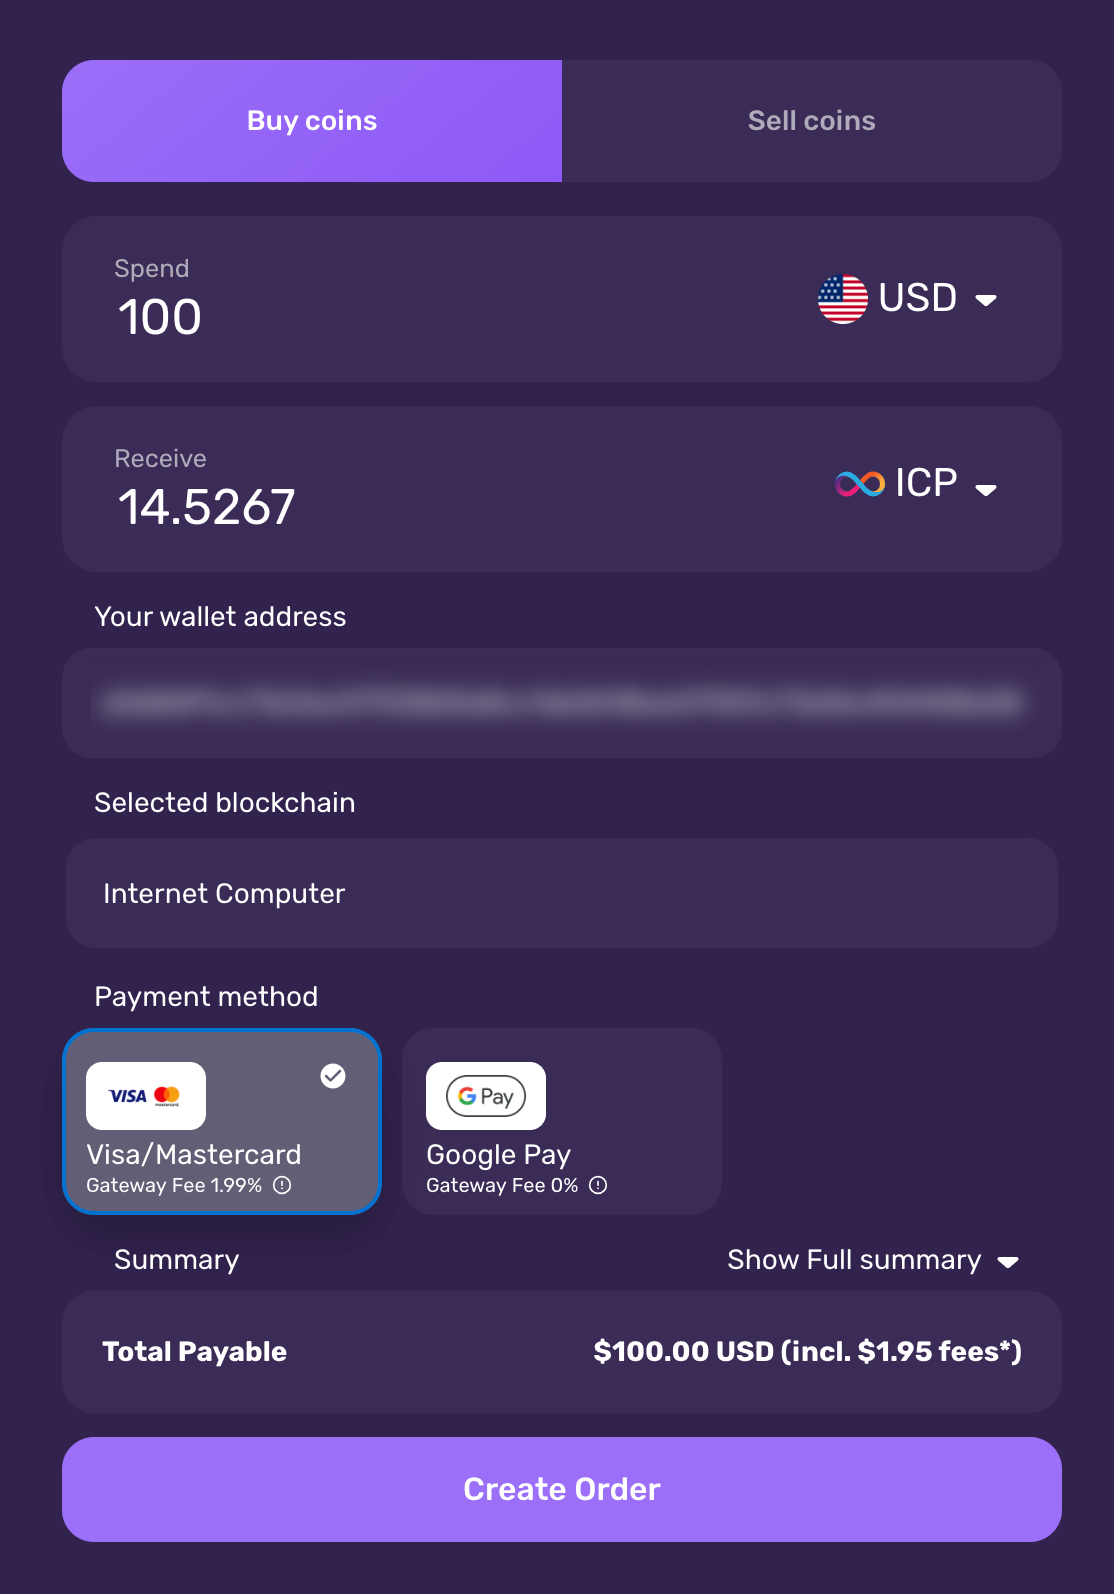Screen dimensions: 1114x1594
Task: Switch to the Buy coins tab
Action: (x=312, y=121)
